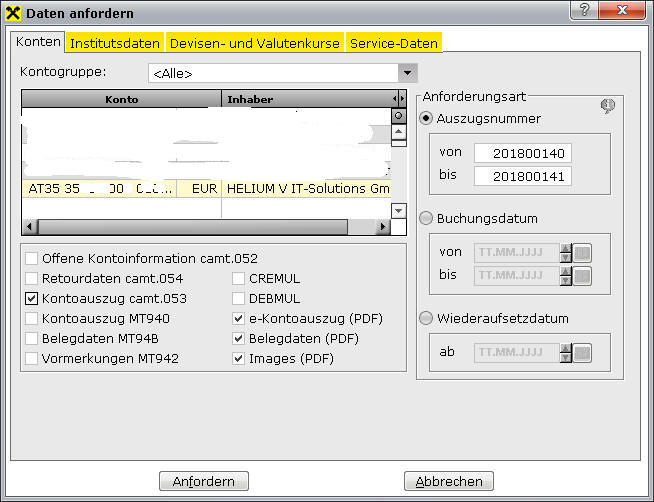
Task: Toggle e-Kontoauszug (PDF) checkbox
Action: [239, 318]
